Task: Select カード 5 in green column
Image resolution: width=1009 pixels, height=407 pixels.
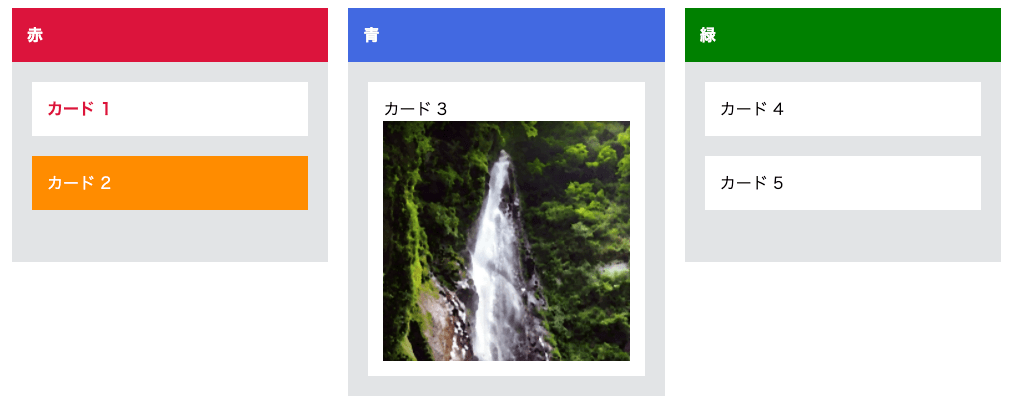Action: 843,183
